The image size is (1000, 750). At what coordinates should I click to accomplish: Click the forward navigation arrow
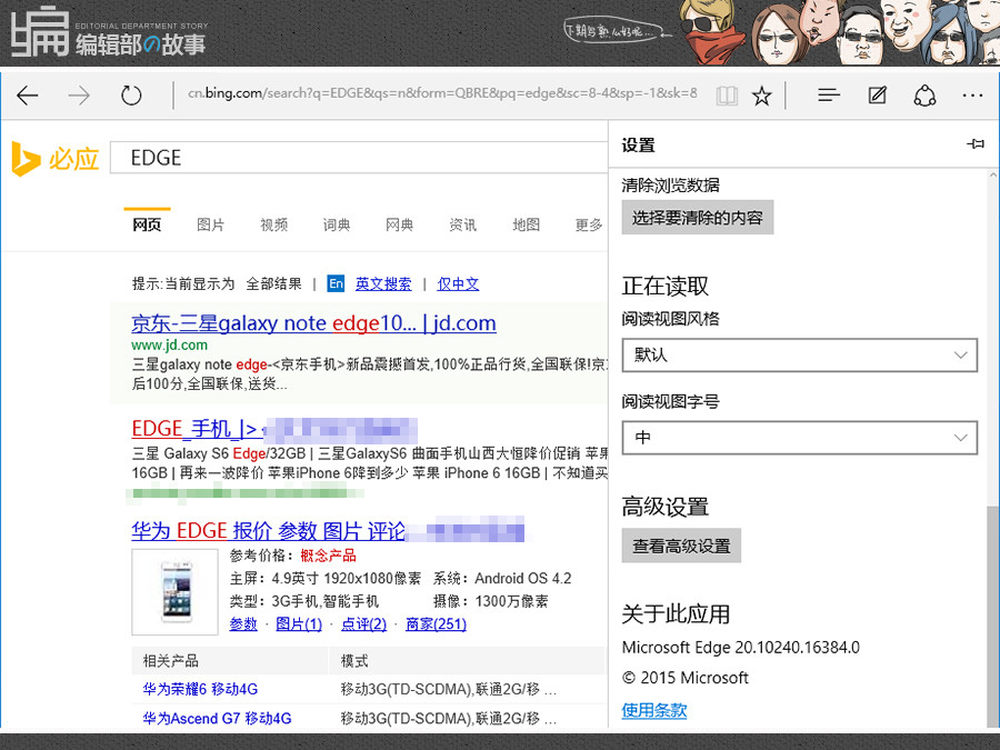click(x=79, y=96)
